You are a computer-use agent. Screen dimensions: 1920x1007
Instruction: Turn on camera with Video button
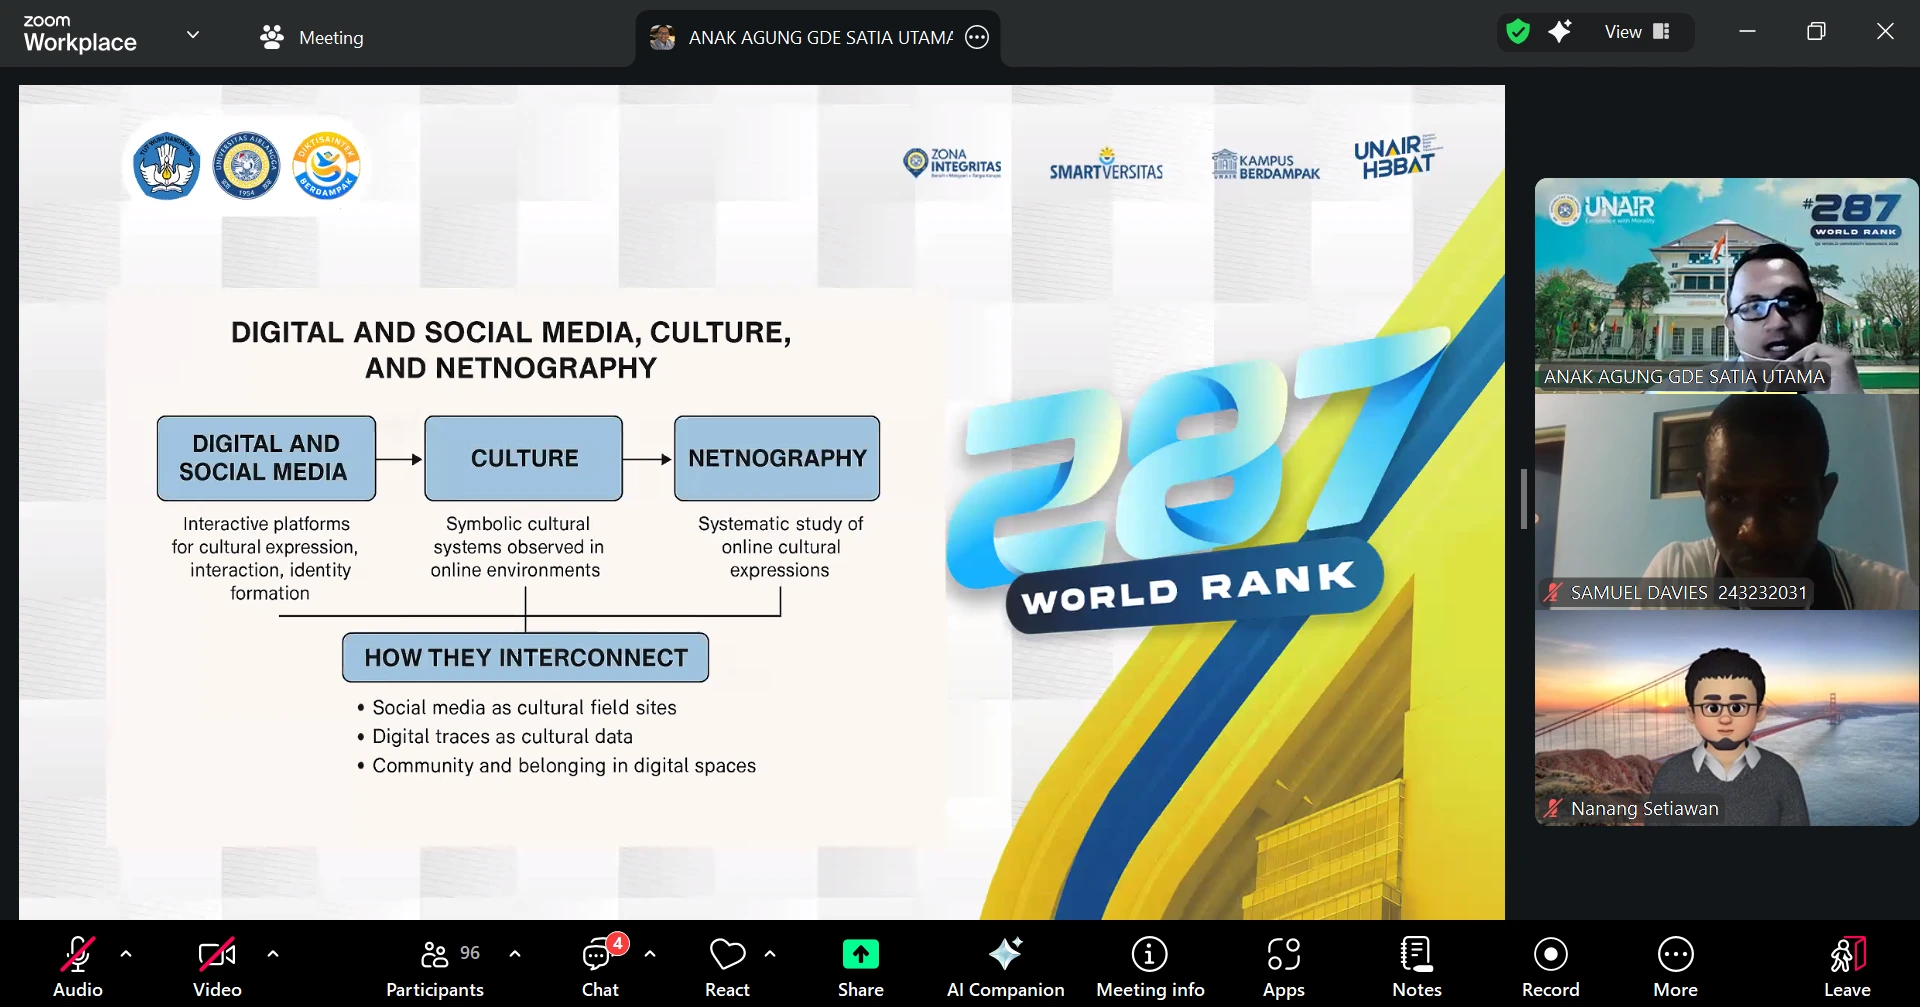[x=217, y=966]
